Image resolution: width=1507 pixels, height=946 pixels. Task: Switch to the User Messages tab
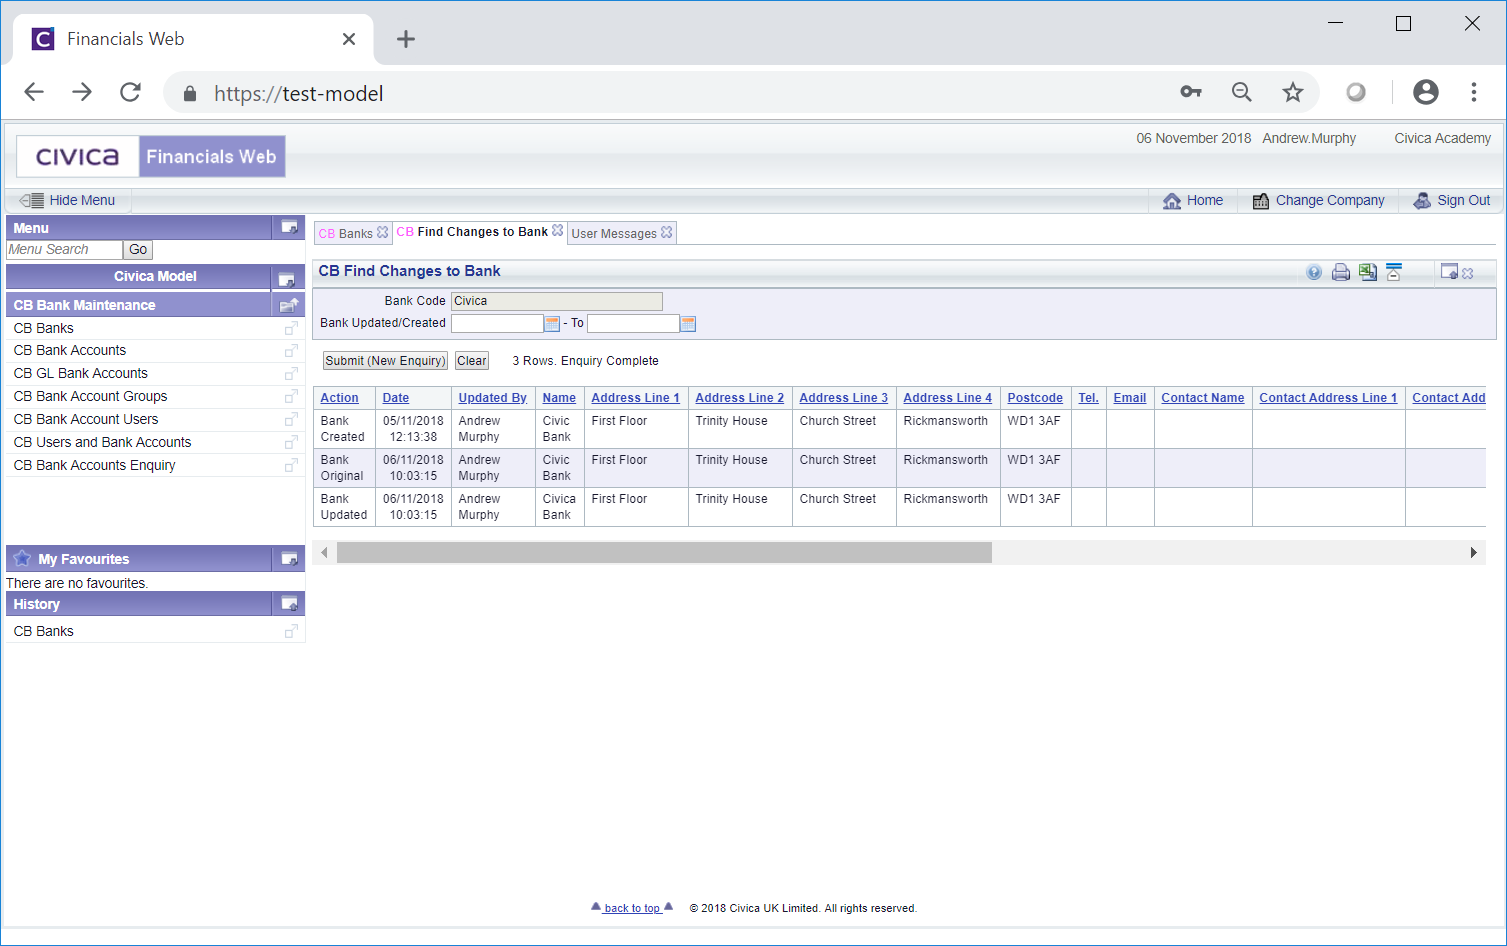click(x=614, y=233)
